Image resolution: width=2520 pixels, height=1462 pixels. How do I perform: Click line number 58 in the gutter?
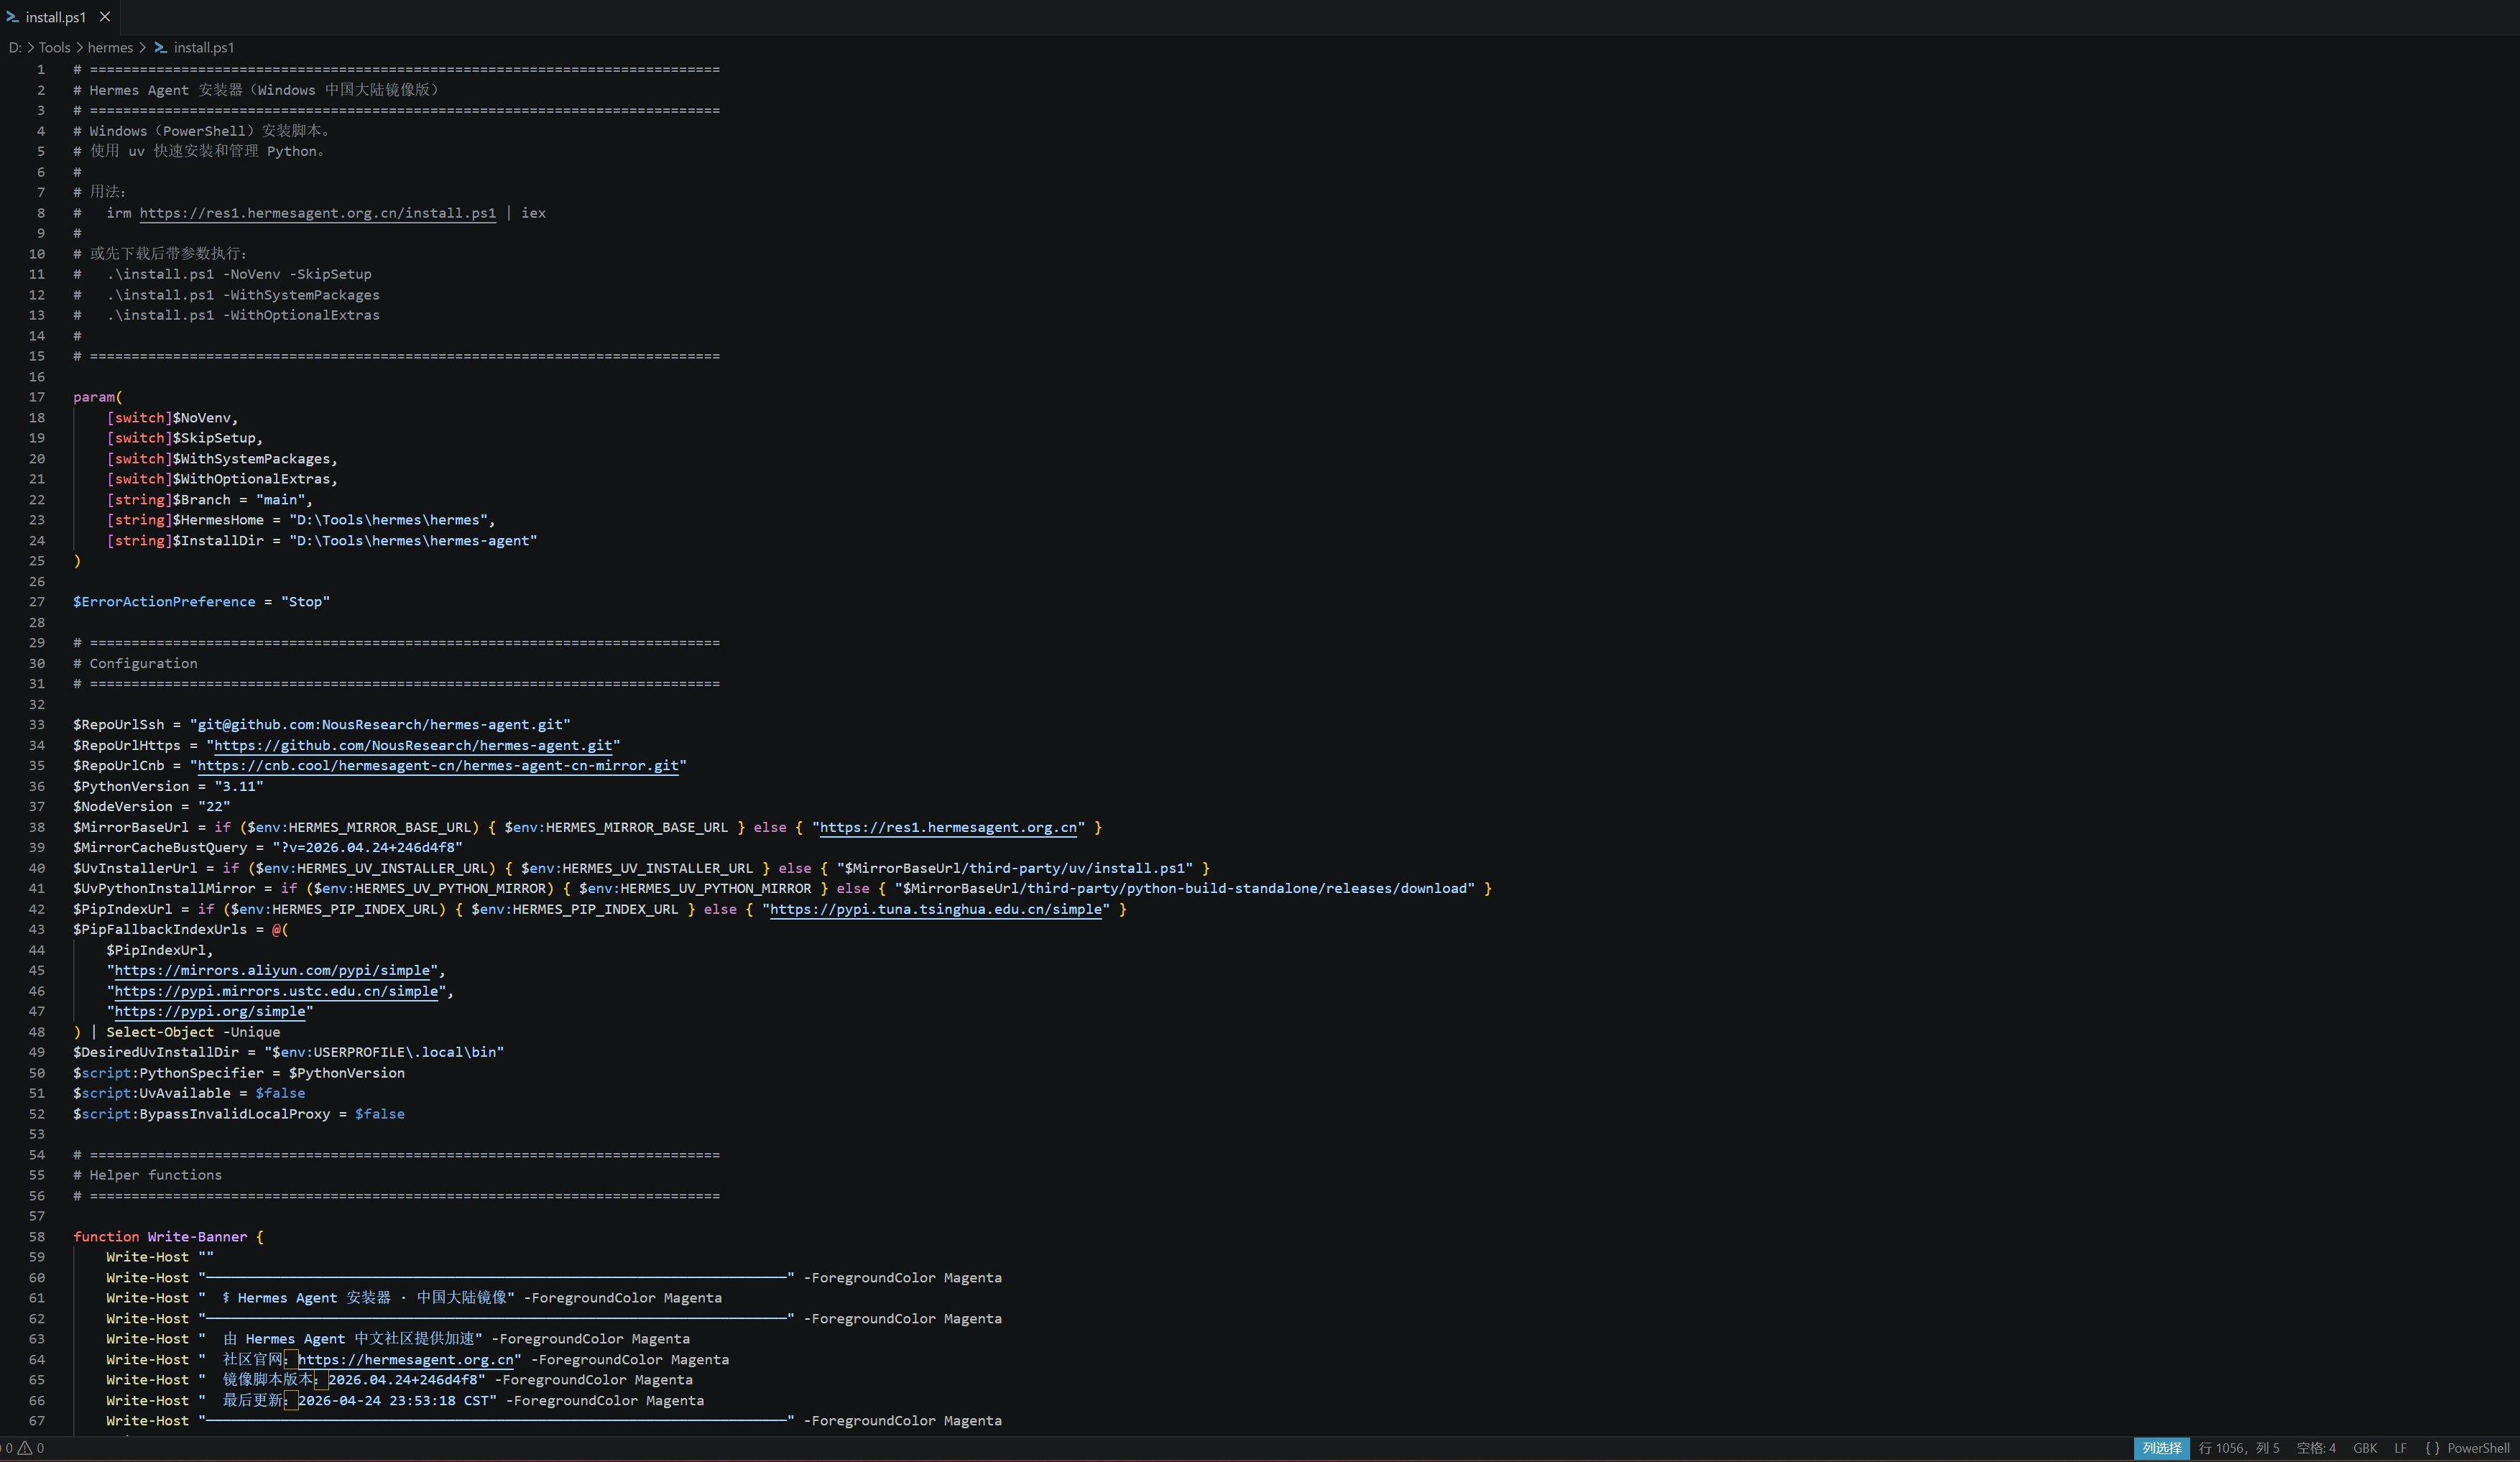36,1237
